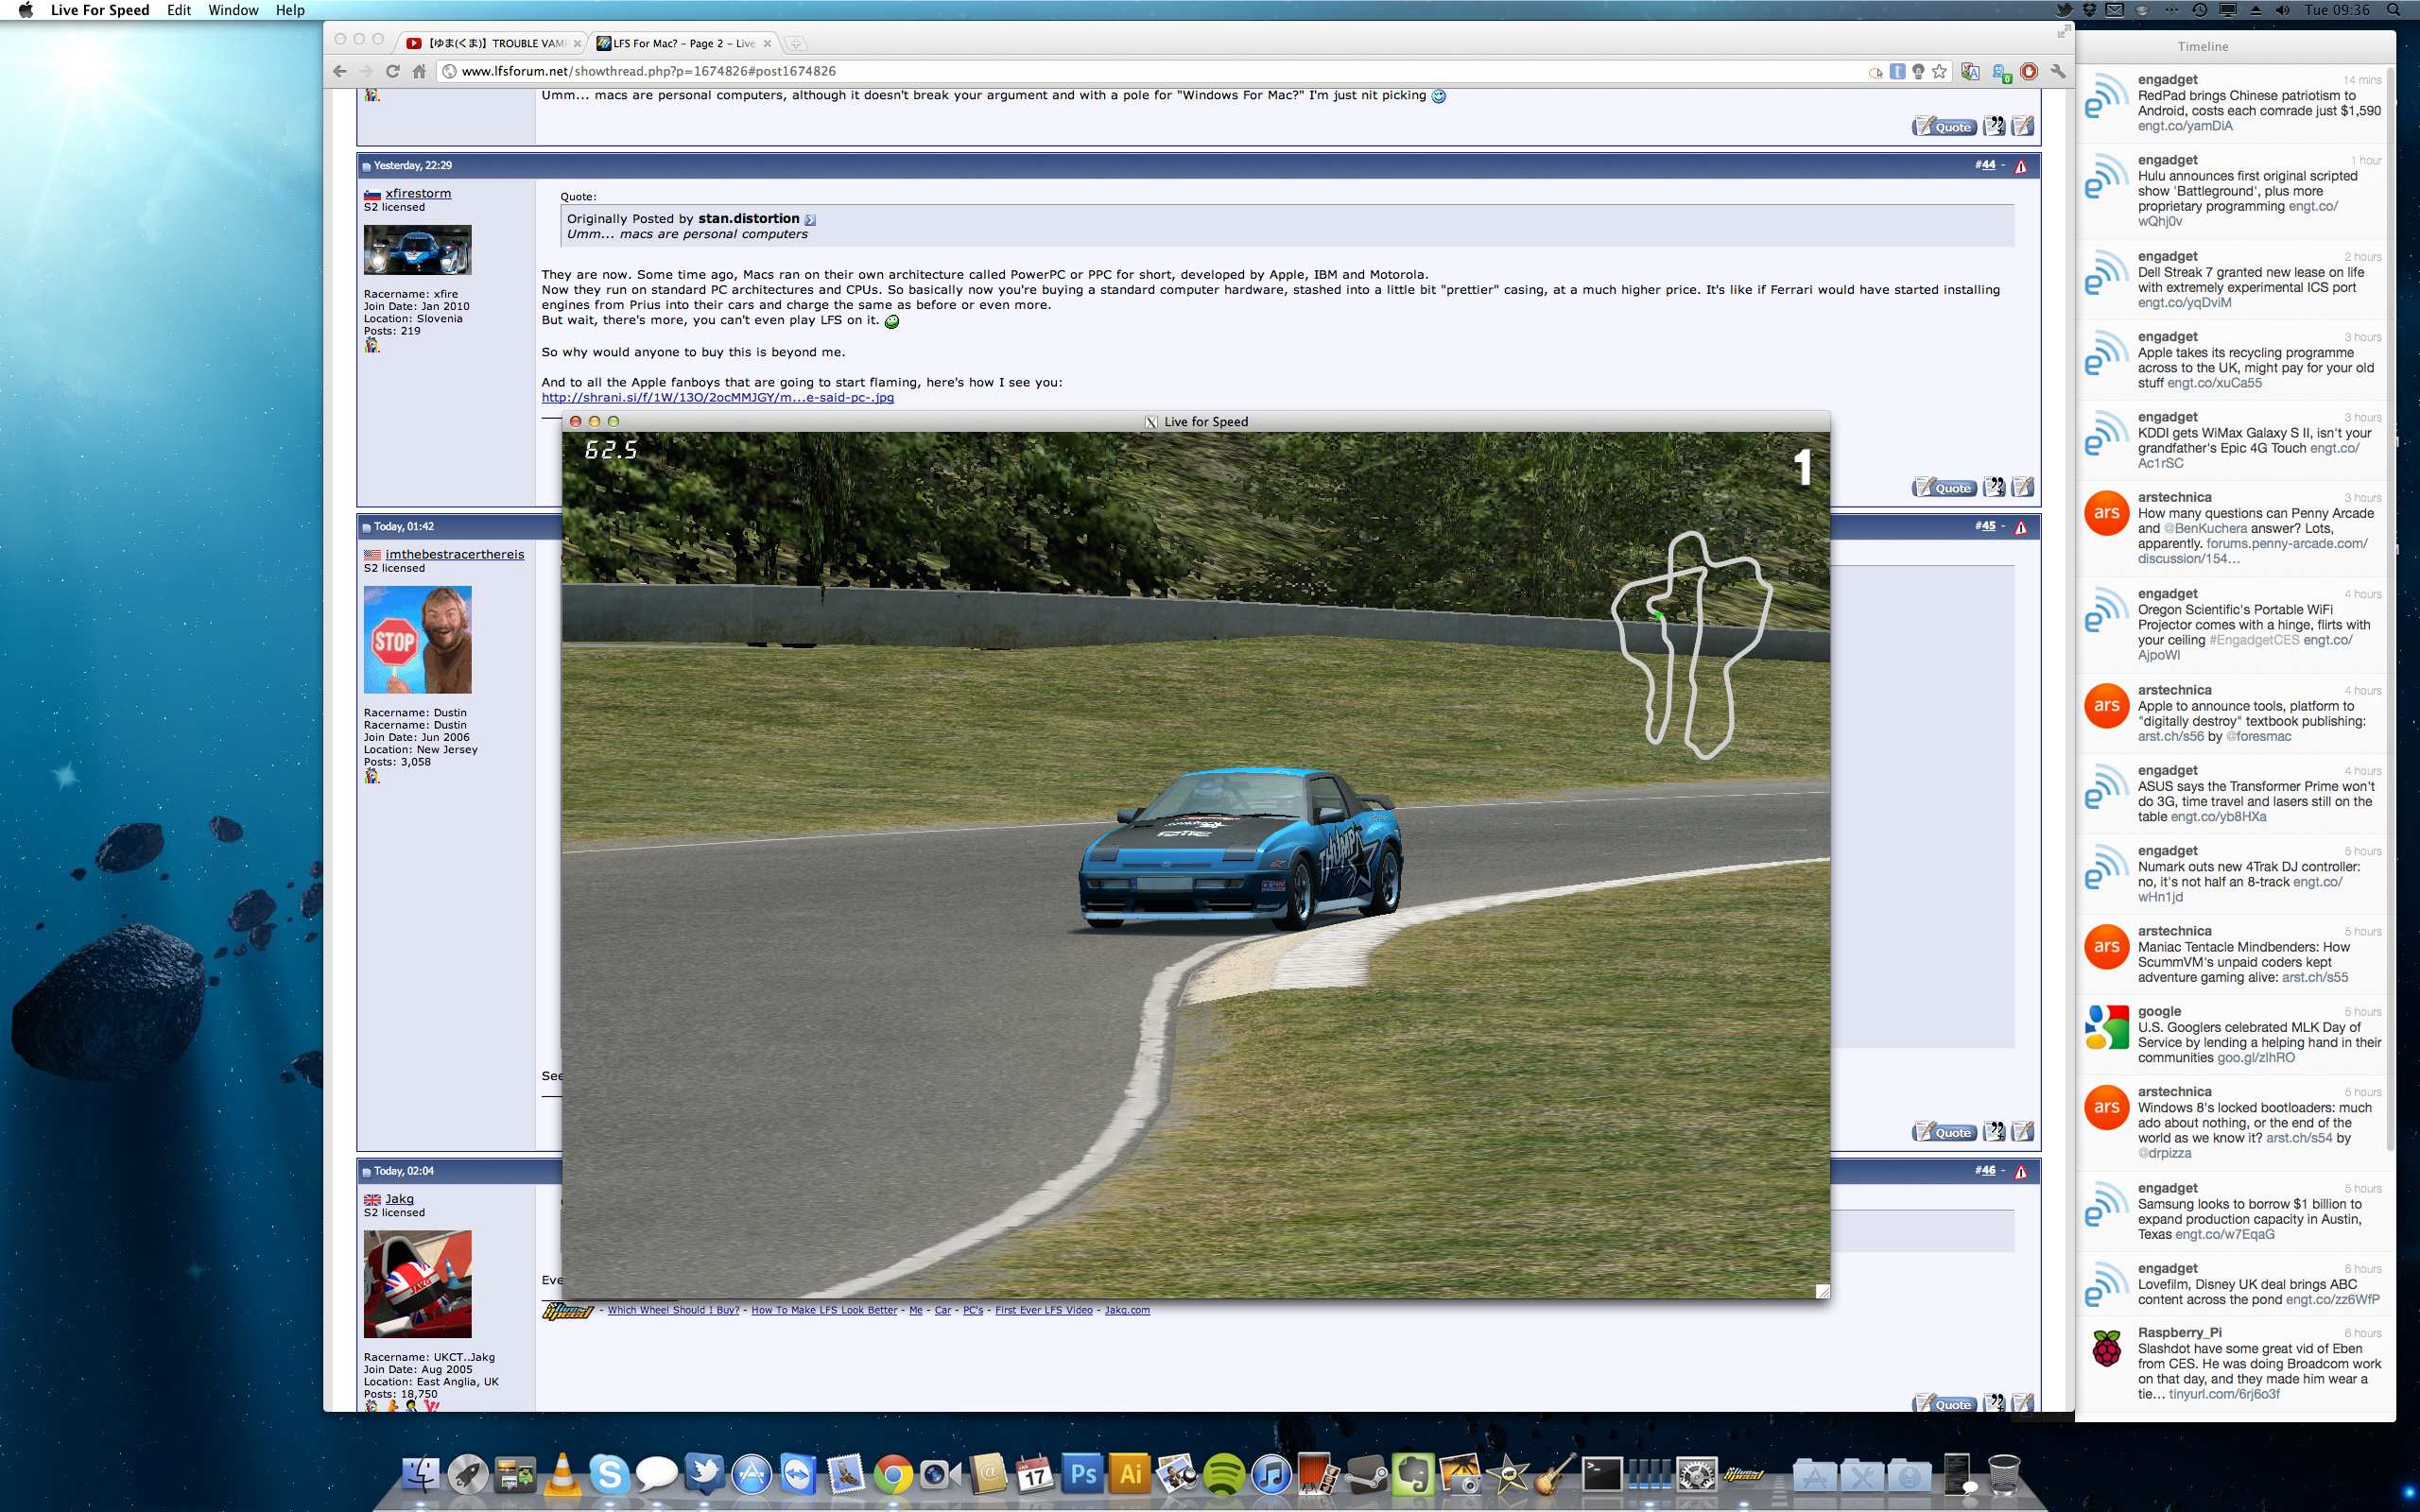Screen dimensions: 2420x1512
Task: Open xfirestorm username dropdown menu
Action: (x=417, y=193)
